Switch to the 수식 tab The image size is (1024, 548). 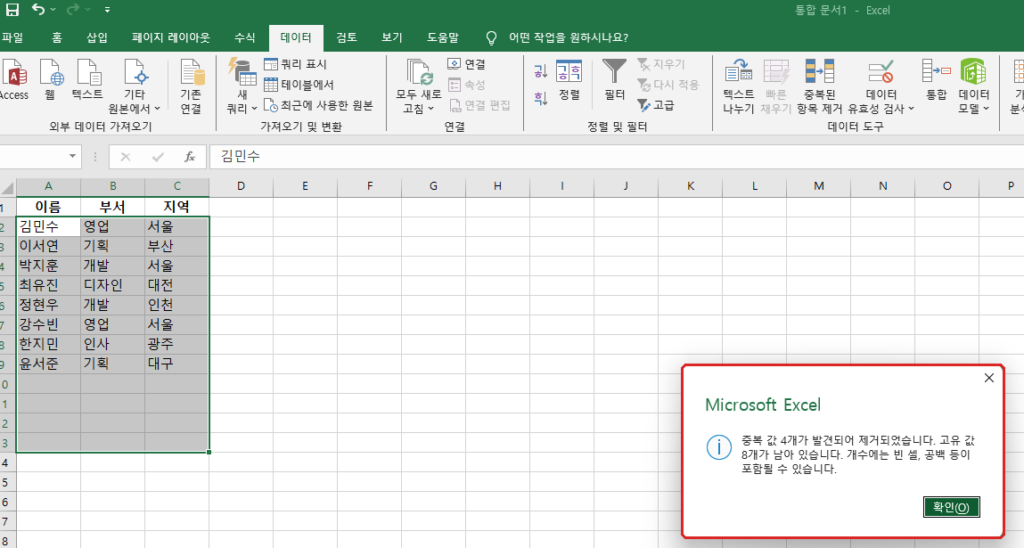(245, 38)
